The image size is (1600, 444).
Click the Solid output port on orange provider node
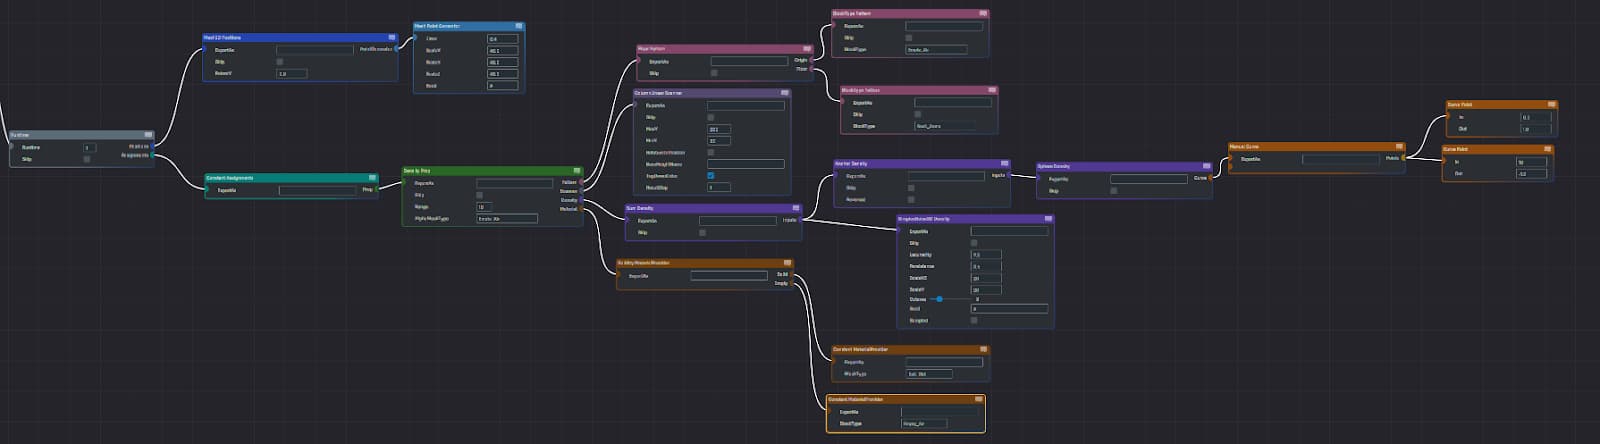pos(793,274)
